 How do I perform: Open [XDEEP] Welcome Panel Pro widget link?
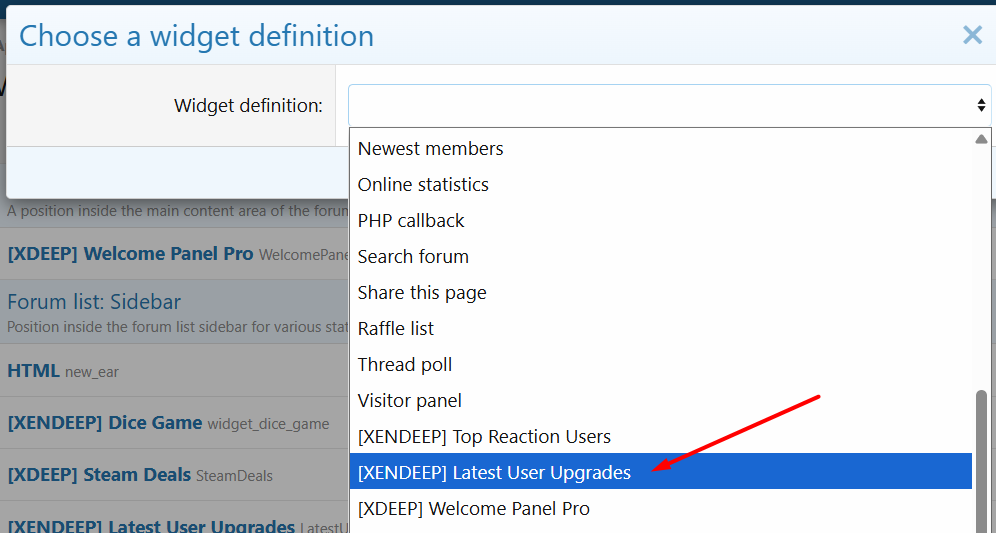click(x=130, y=254)
